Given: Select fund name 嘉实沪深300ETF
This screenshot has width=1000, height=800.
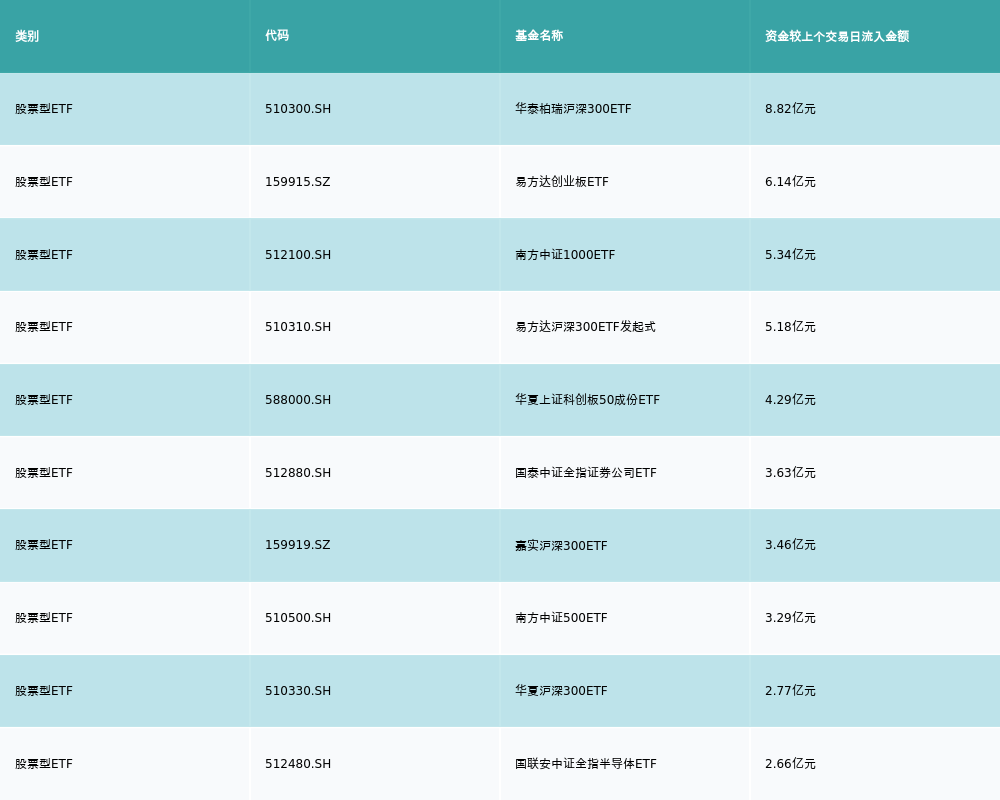Looking at the screenshot, I should tap(561, 546).
